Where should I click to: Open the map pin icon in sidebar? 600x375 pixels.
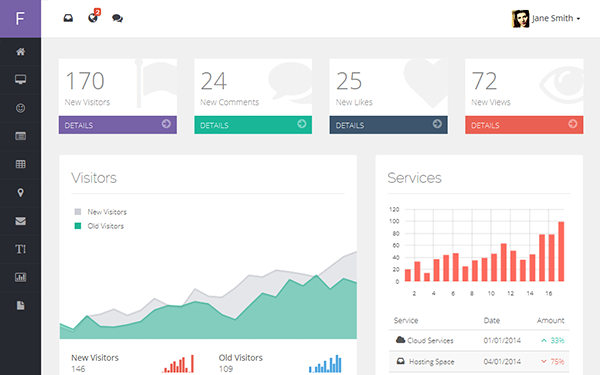pos(20,192)
